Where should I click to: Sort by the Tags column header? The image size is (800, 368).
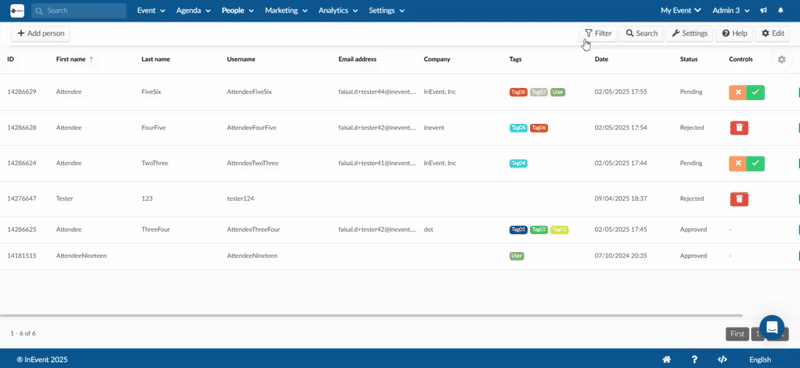515,59
